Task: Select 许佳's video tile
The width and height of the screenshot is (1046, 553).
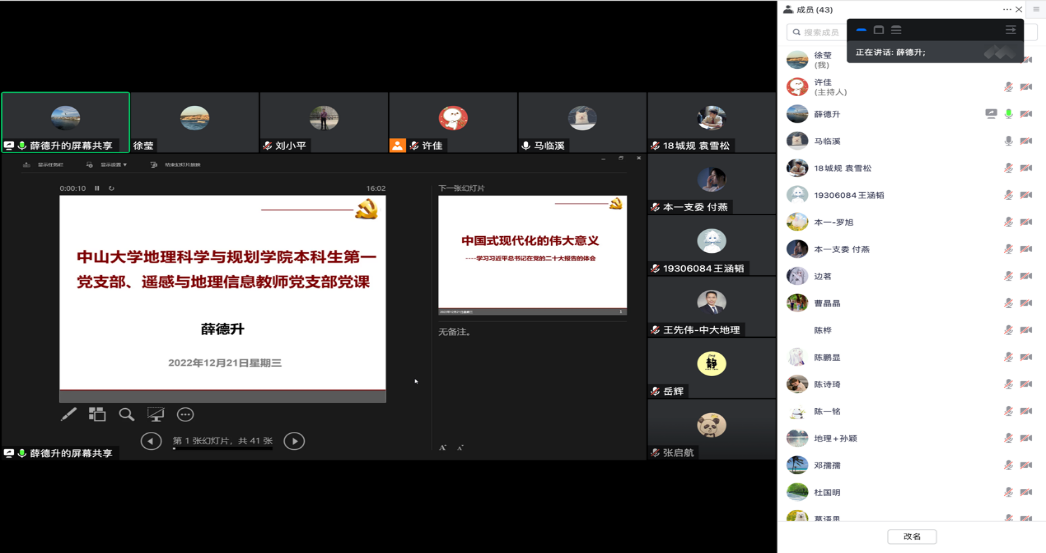Action: coord(453,122)
